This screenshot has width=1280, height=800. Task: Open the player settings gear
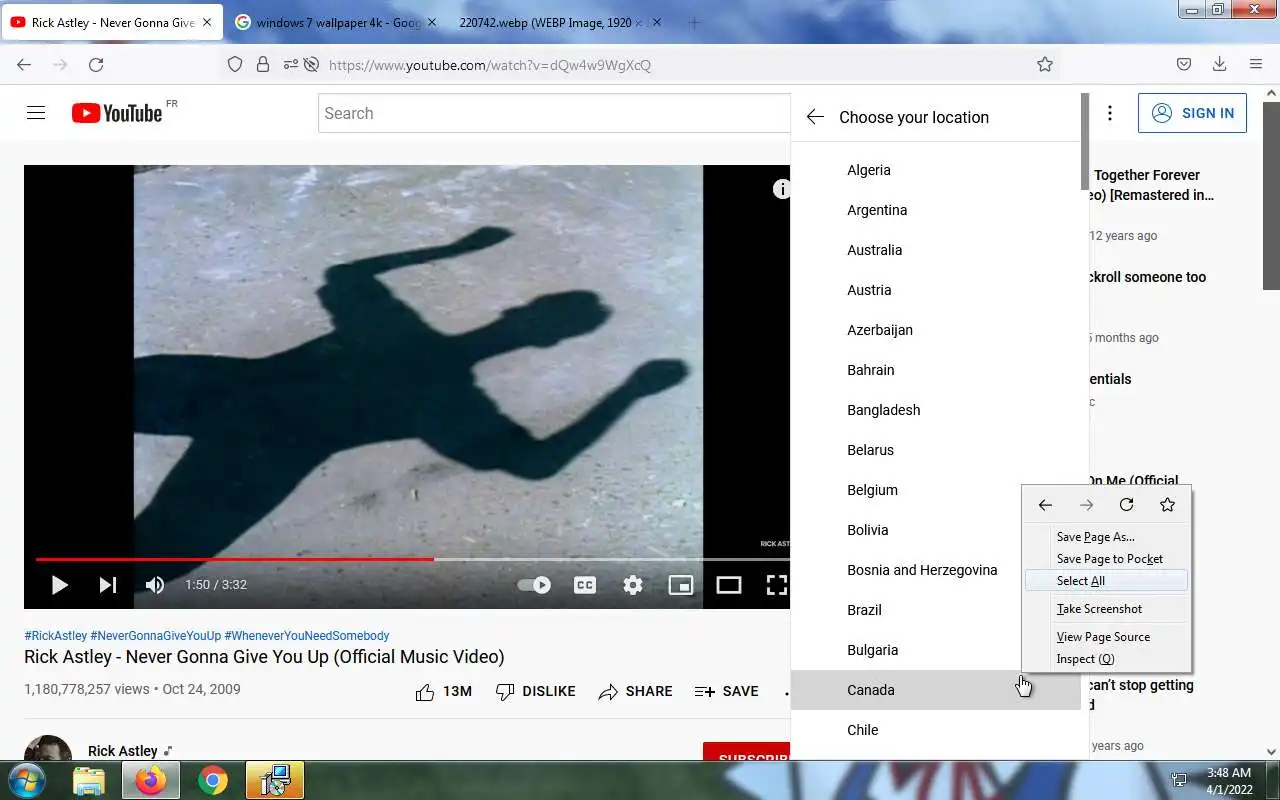coord(633,585)
